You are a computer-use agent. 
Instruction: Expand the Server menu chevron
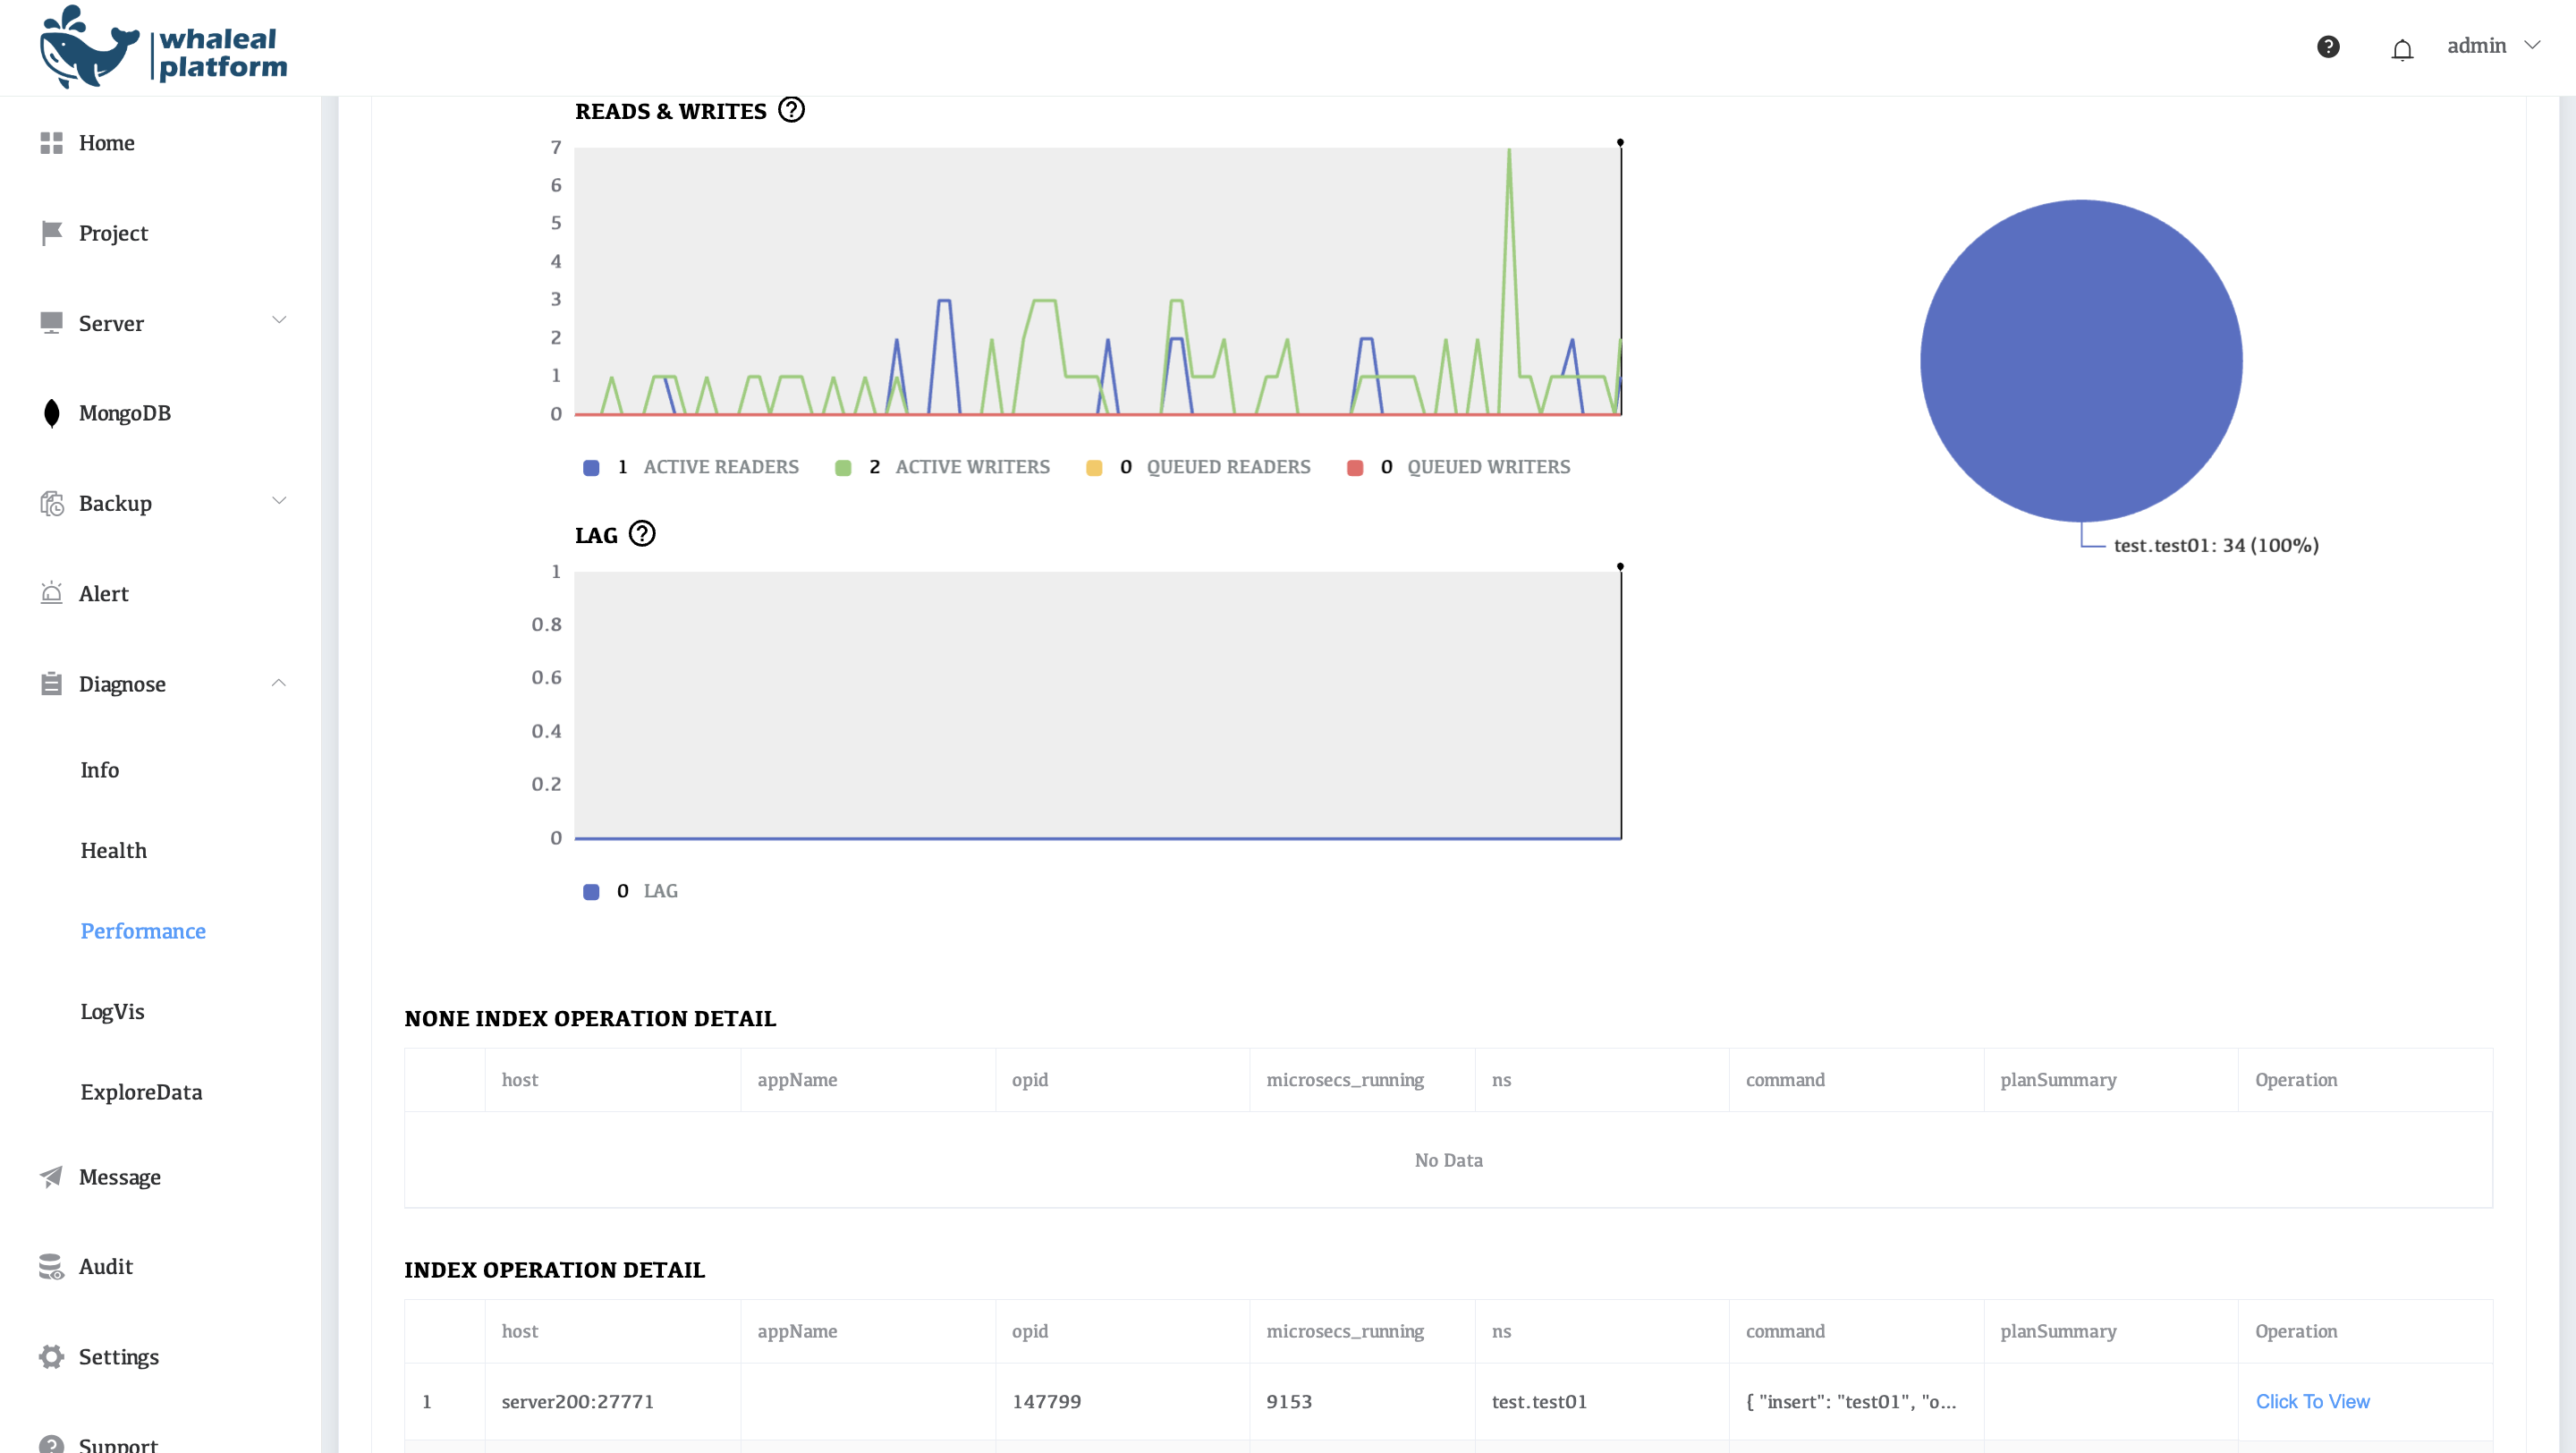pos(279,321)
